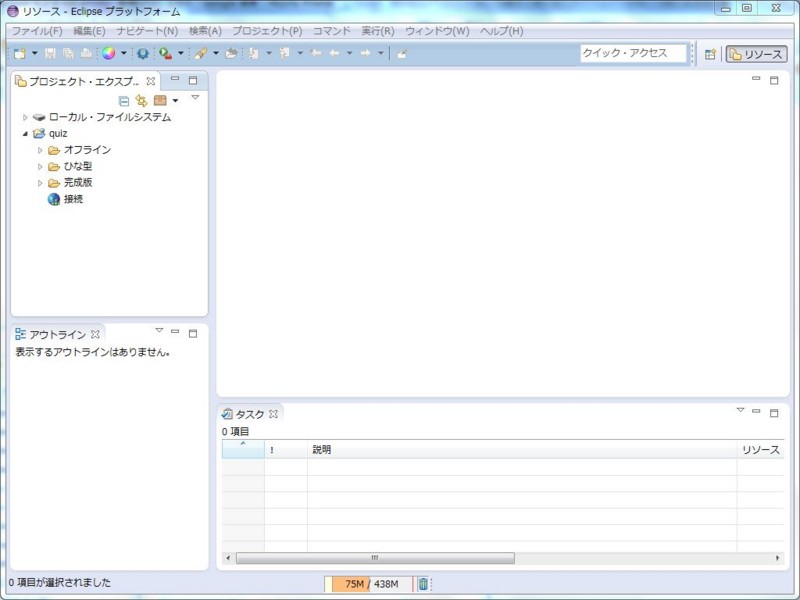The width and height of the screenshot is (800, 600).
Task: Open the Back history dropdown arrow
Action: (x=349, y=53)
